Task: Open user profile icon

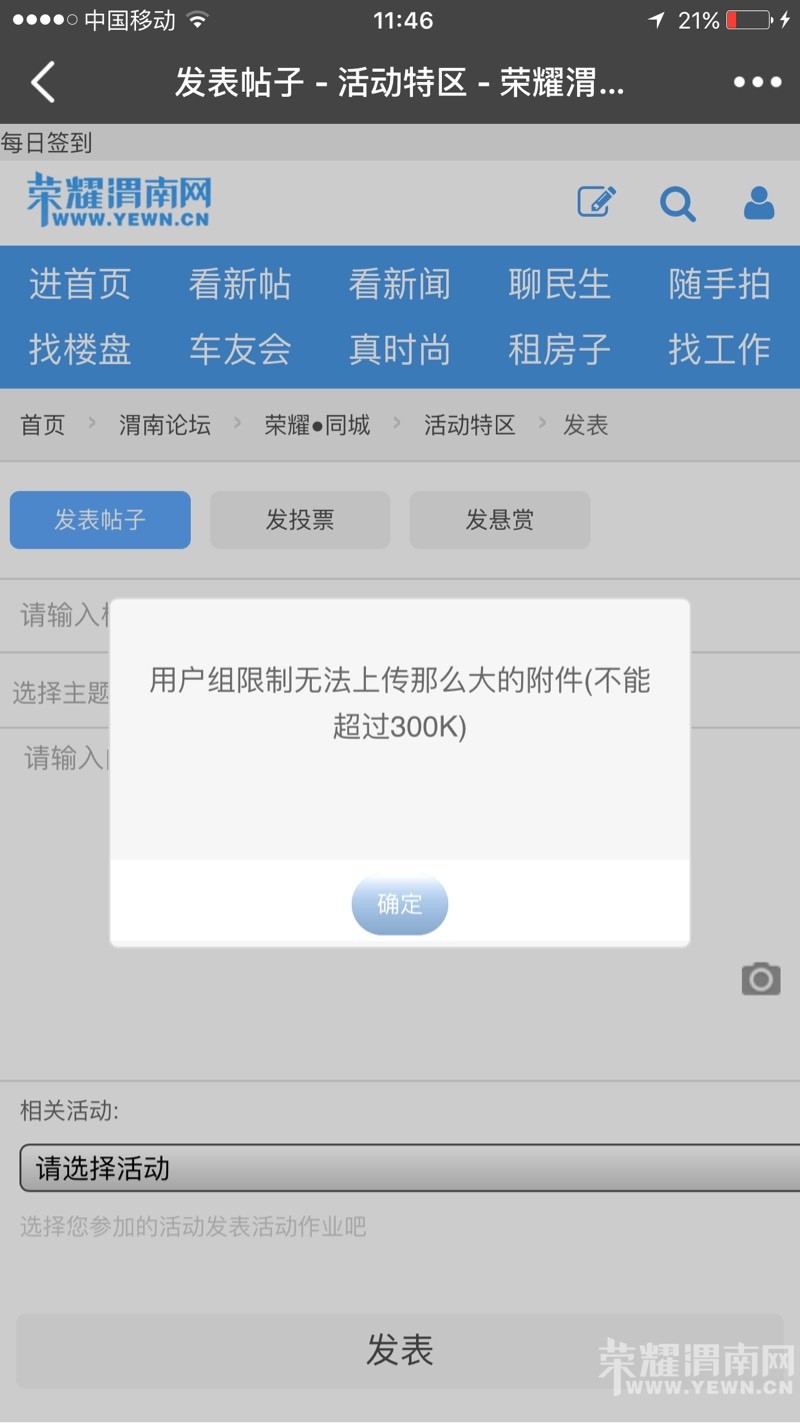Action: [759, 203]
